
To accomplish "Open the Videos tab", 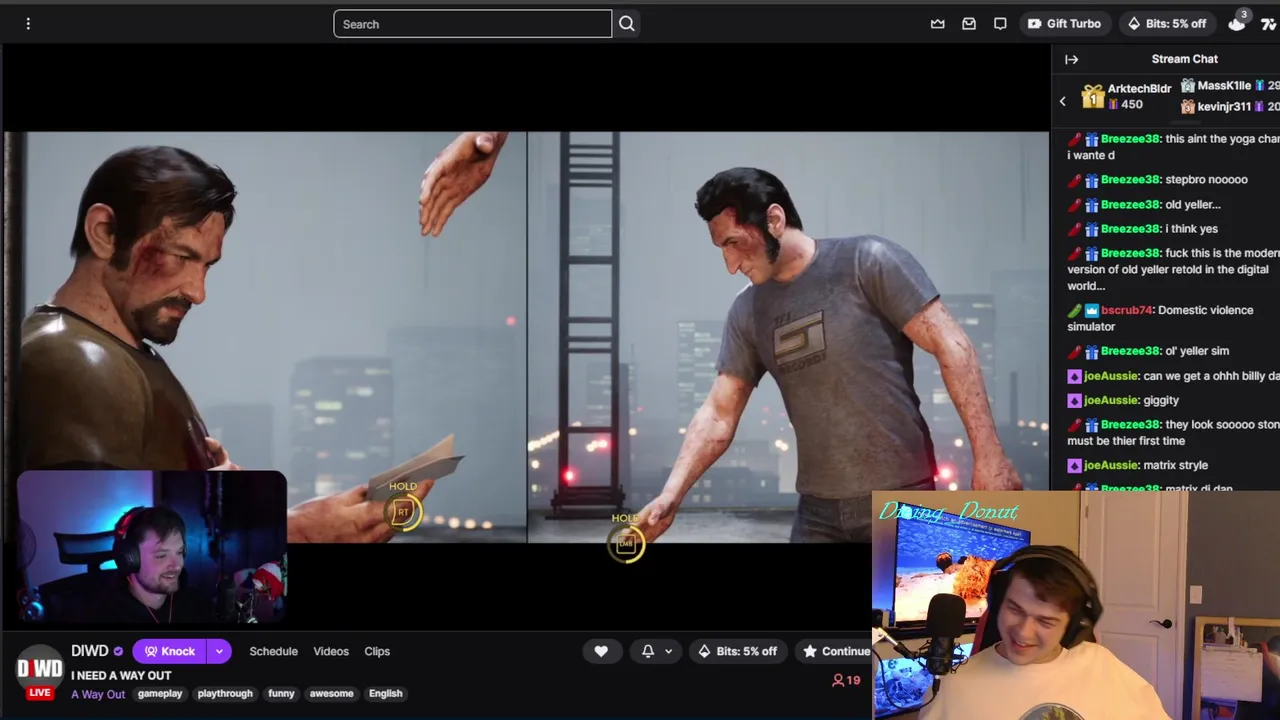I will coord(331,651).
